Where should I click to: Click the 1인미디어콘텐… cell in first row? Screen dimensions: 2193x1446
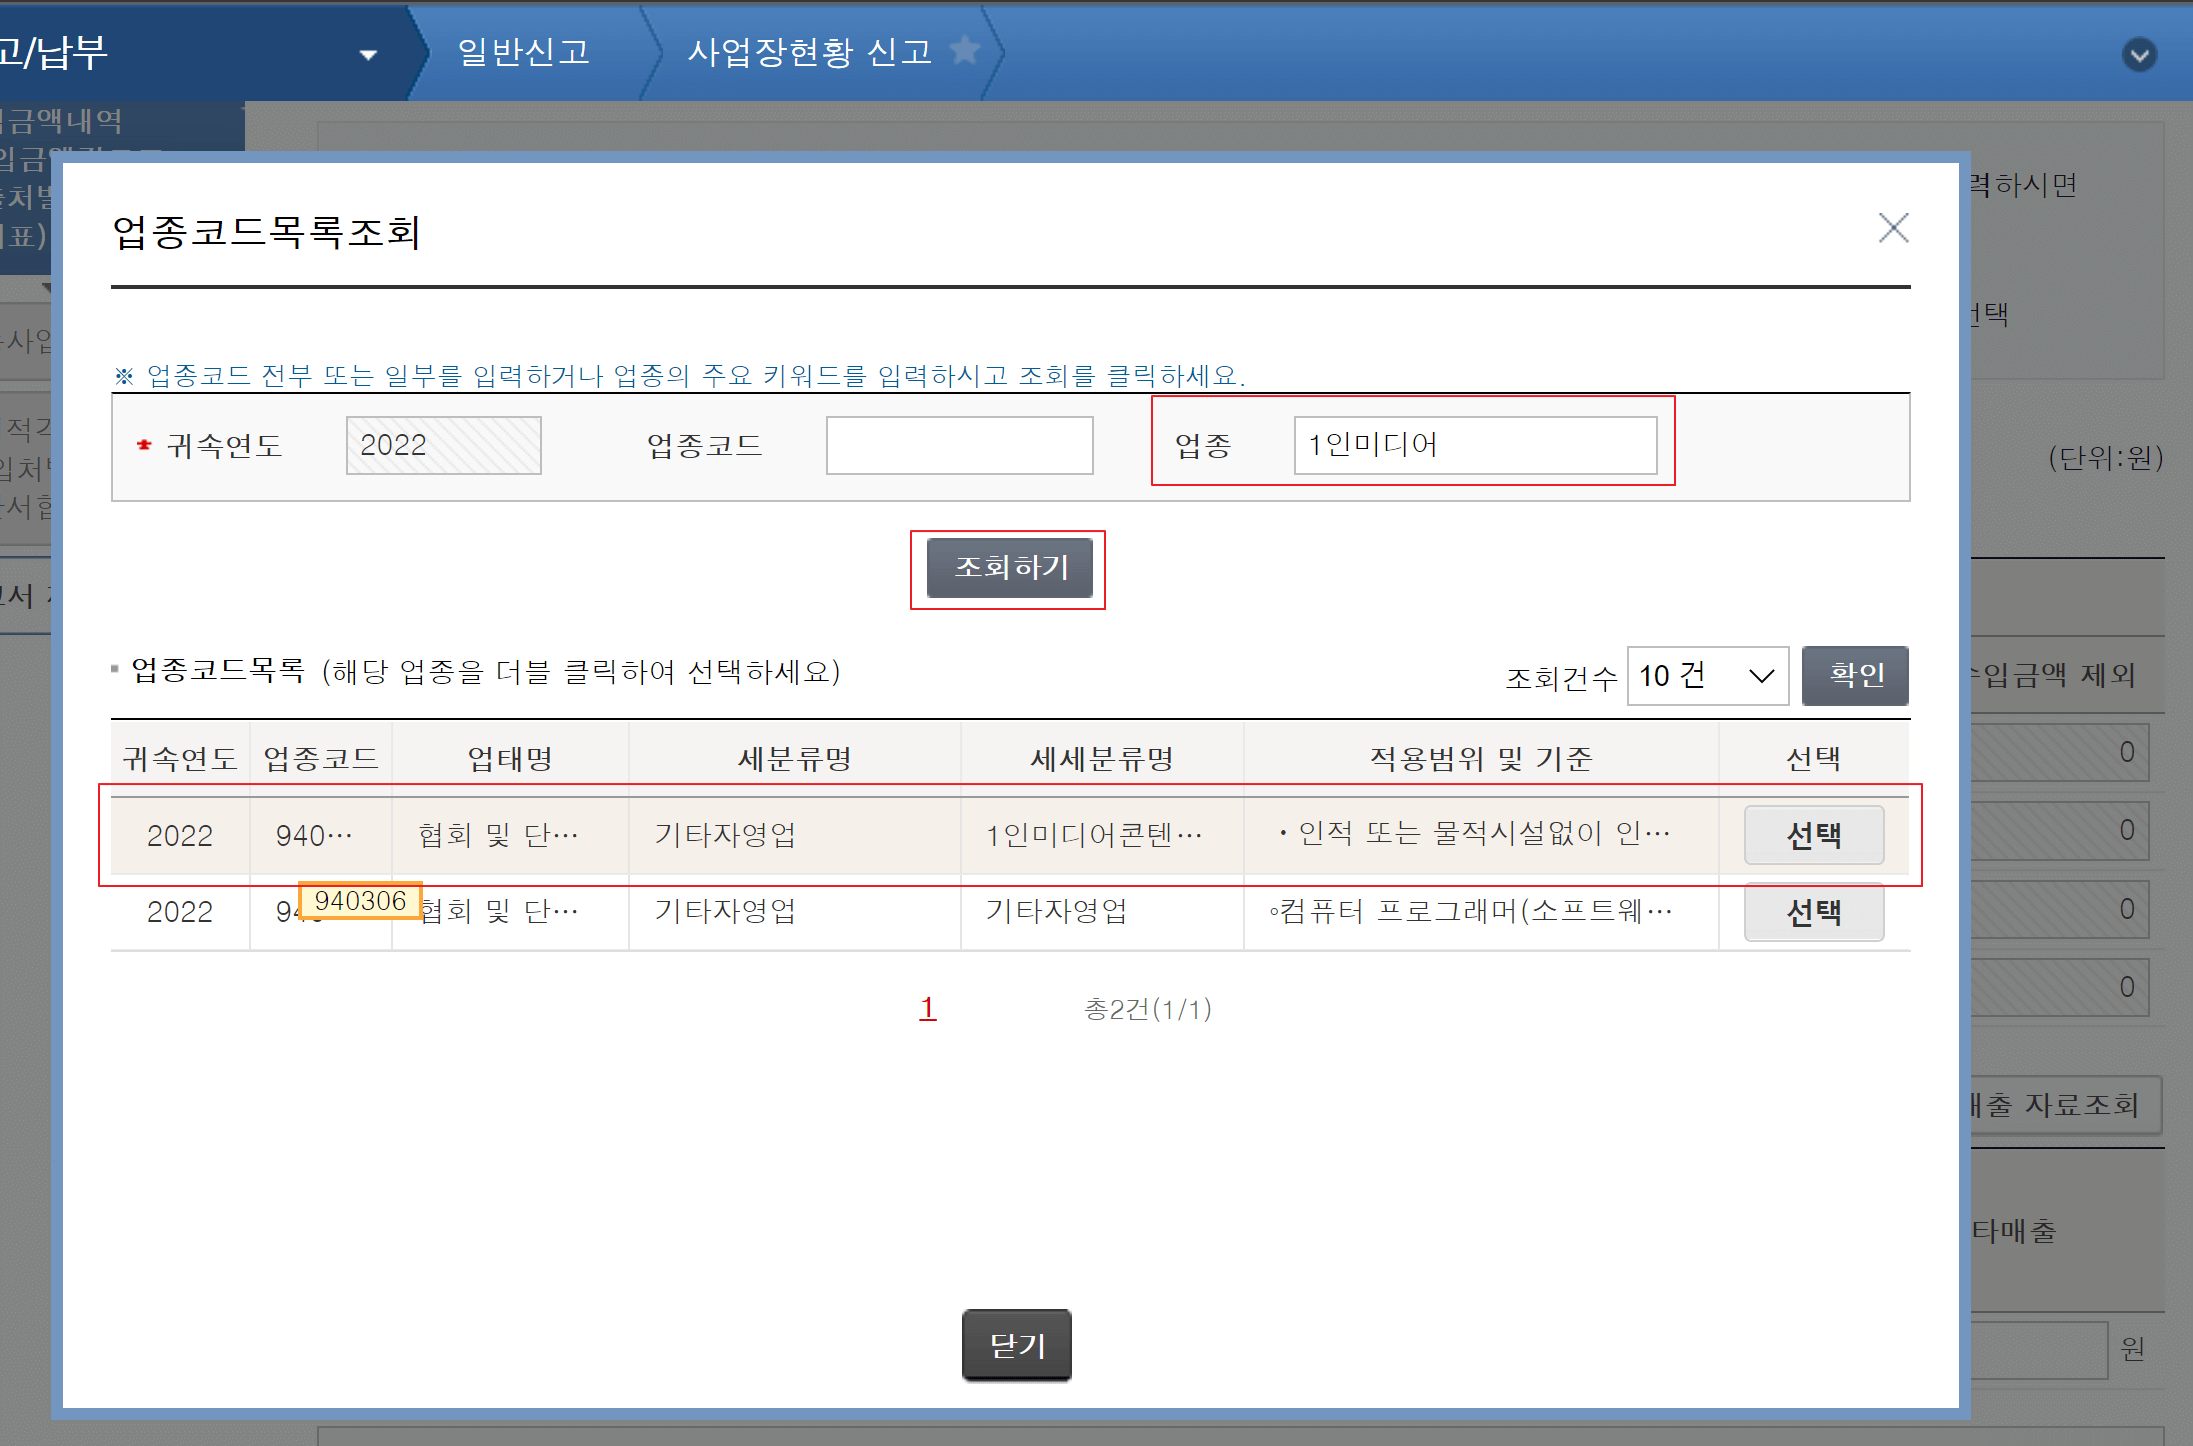pyautogui.click(x=1093, y=835)
